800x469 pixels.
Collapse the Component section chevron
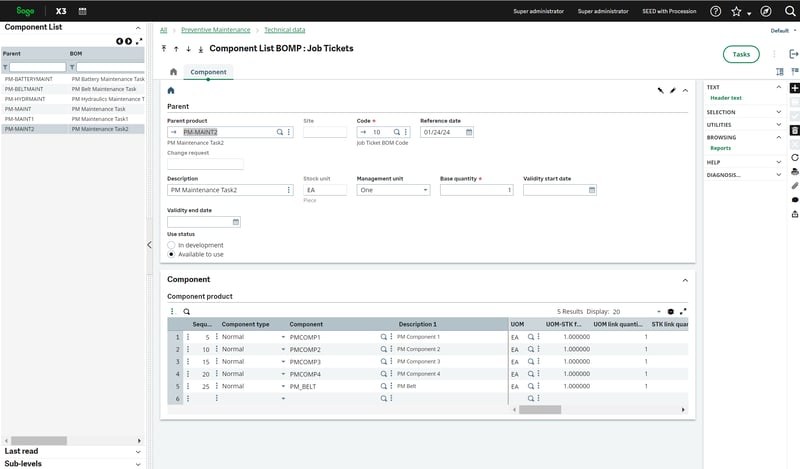click(685, 280)
